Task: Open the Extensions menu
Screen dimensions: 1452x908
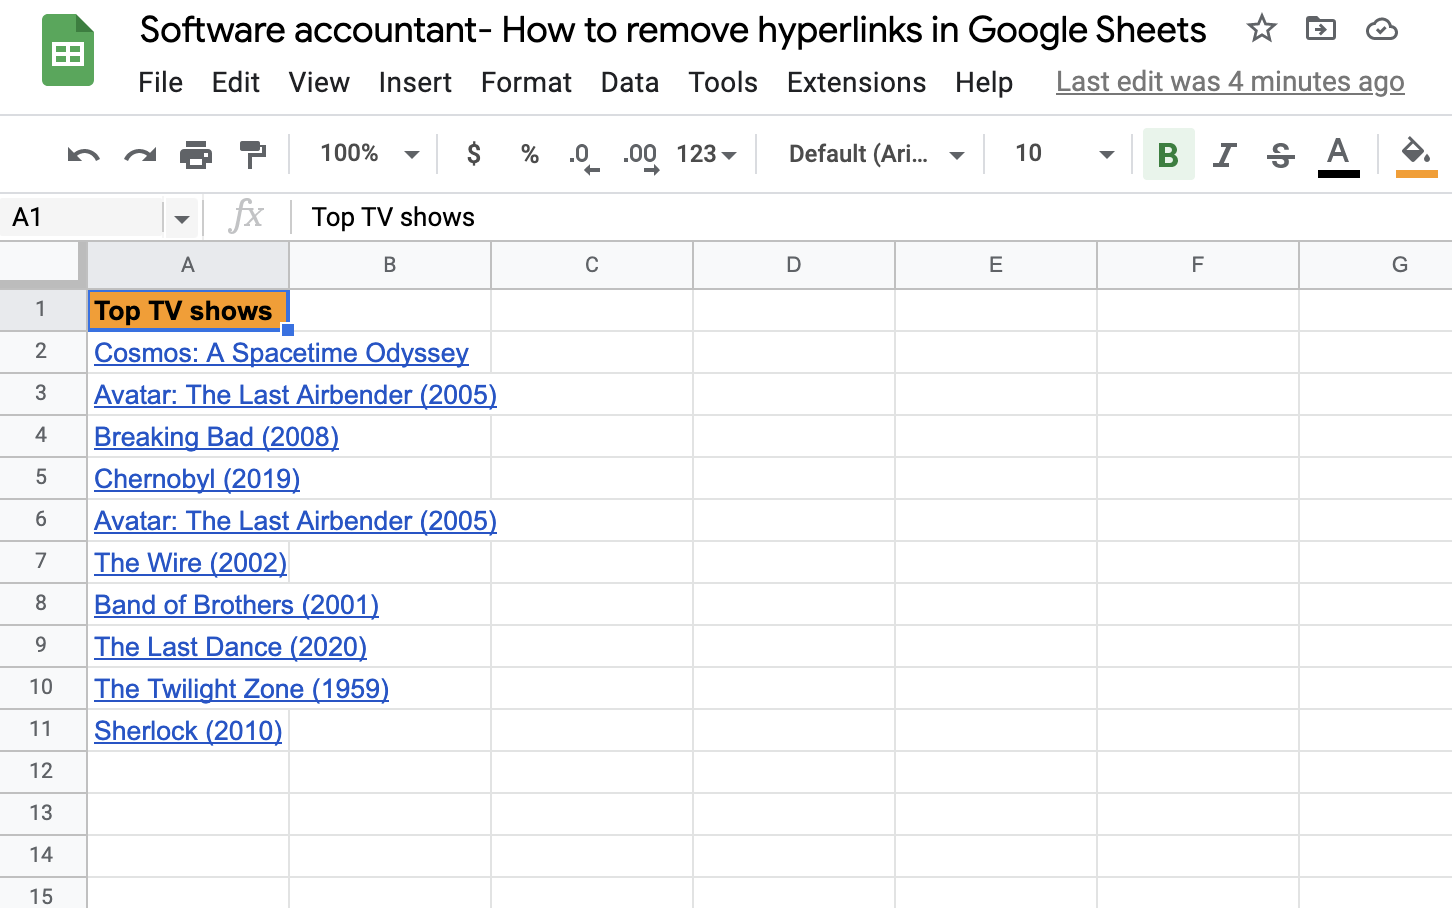Action: pos(856,82)
